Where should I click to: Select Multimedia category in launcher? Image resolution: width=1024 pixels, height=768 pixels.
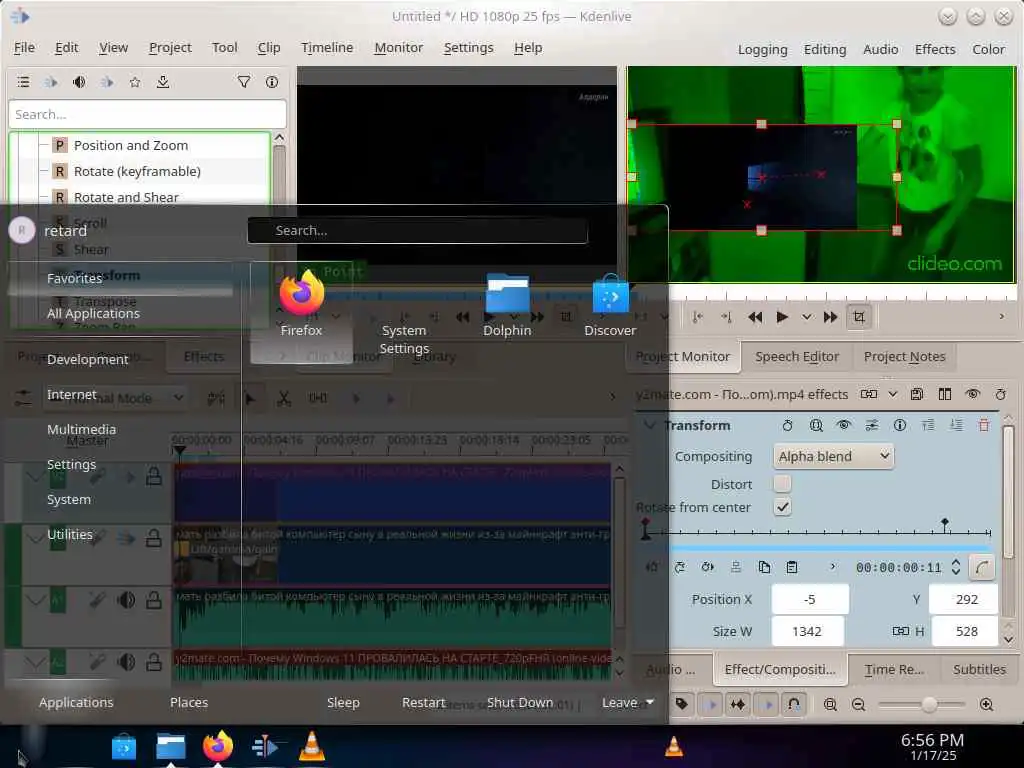pyautogui.click(x=82, y=429)
